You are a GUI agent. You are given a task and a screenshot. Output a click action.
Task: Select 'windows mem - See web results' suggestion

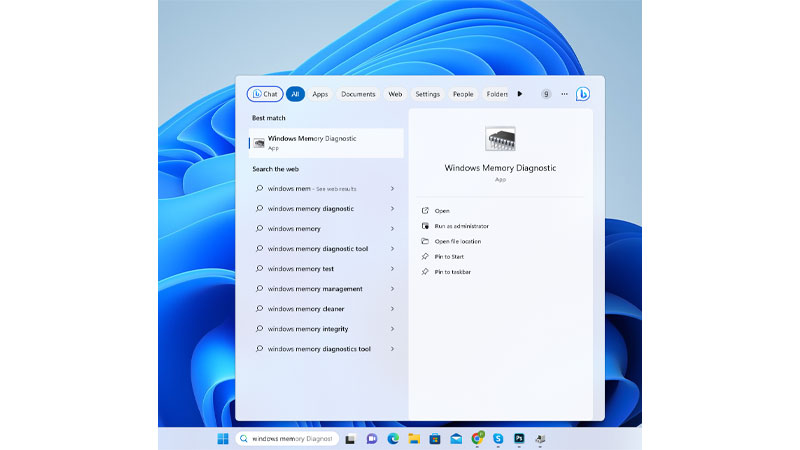326,189
